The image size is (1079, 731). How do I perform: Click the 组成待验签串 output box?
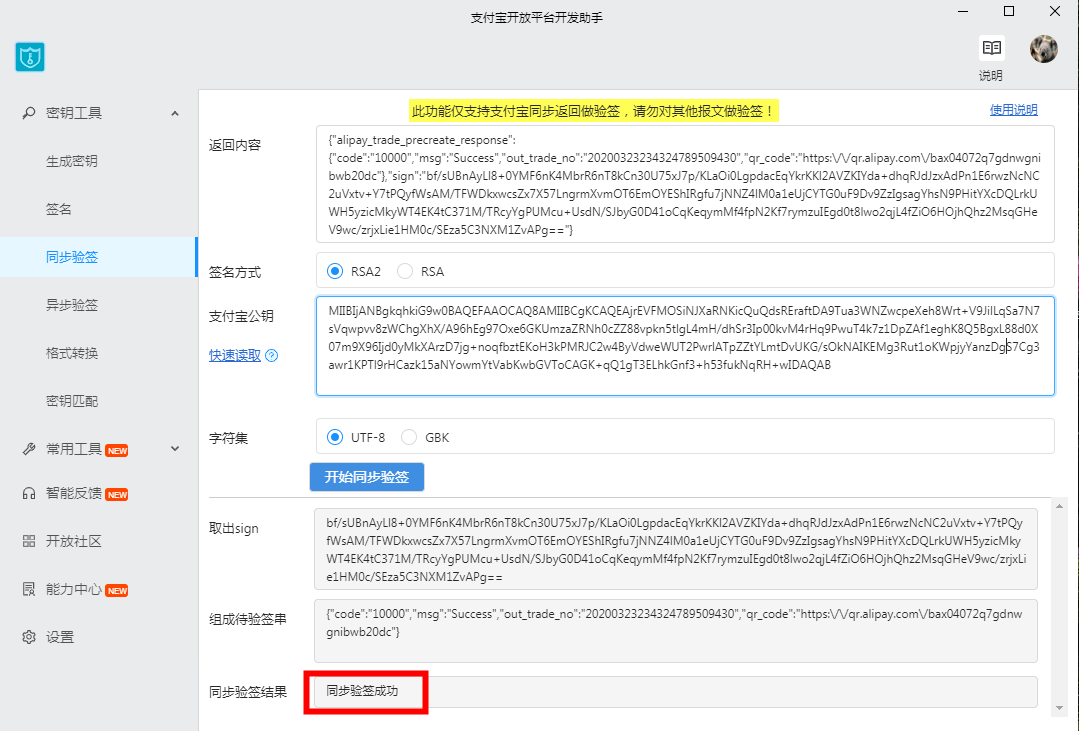(676, 631)
